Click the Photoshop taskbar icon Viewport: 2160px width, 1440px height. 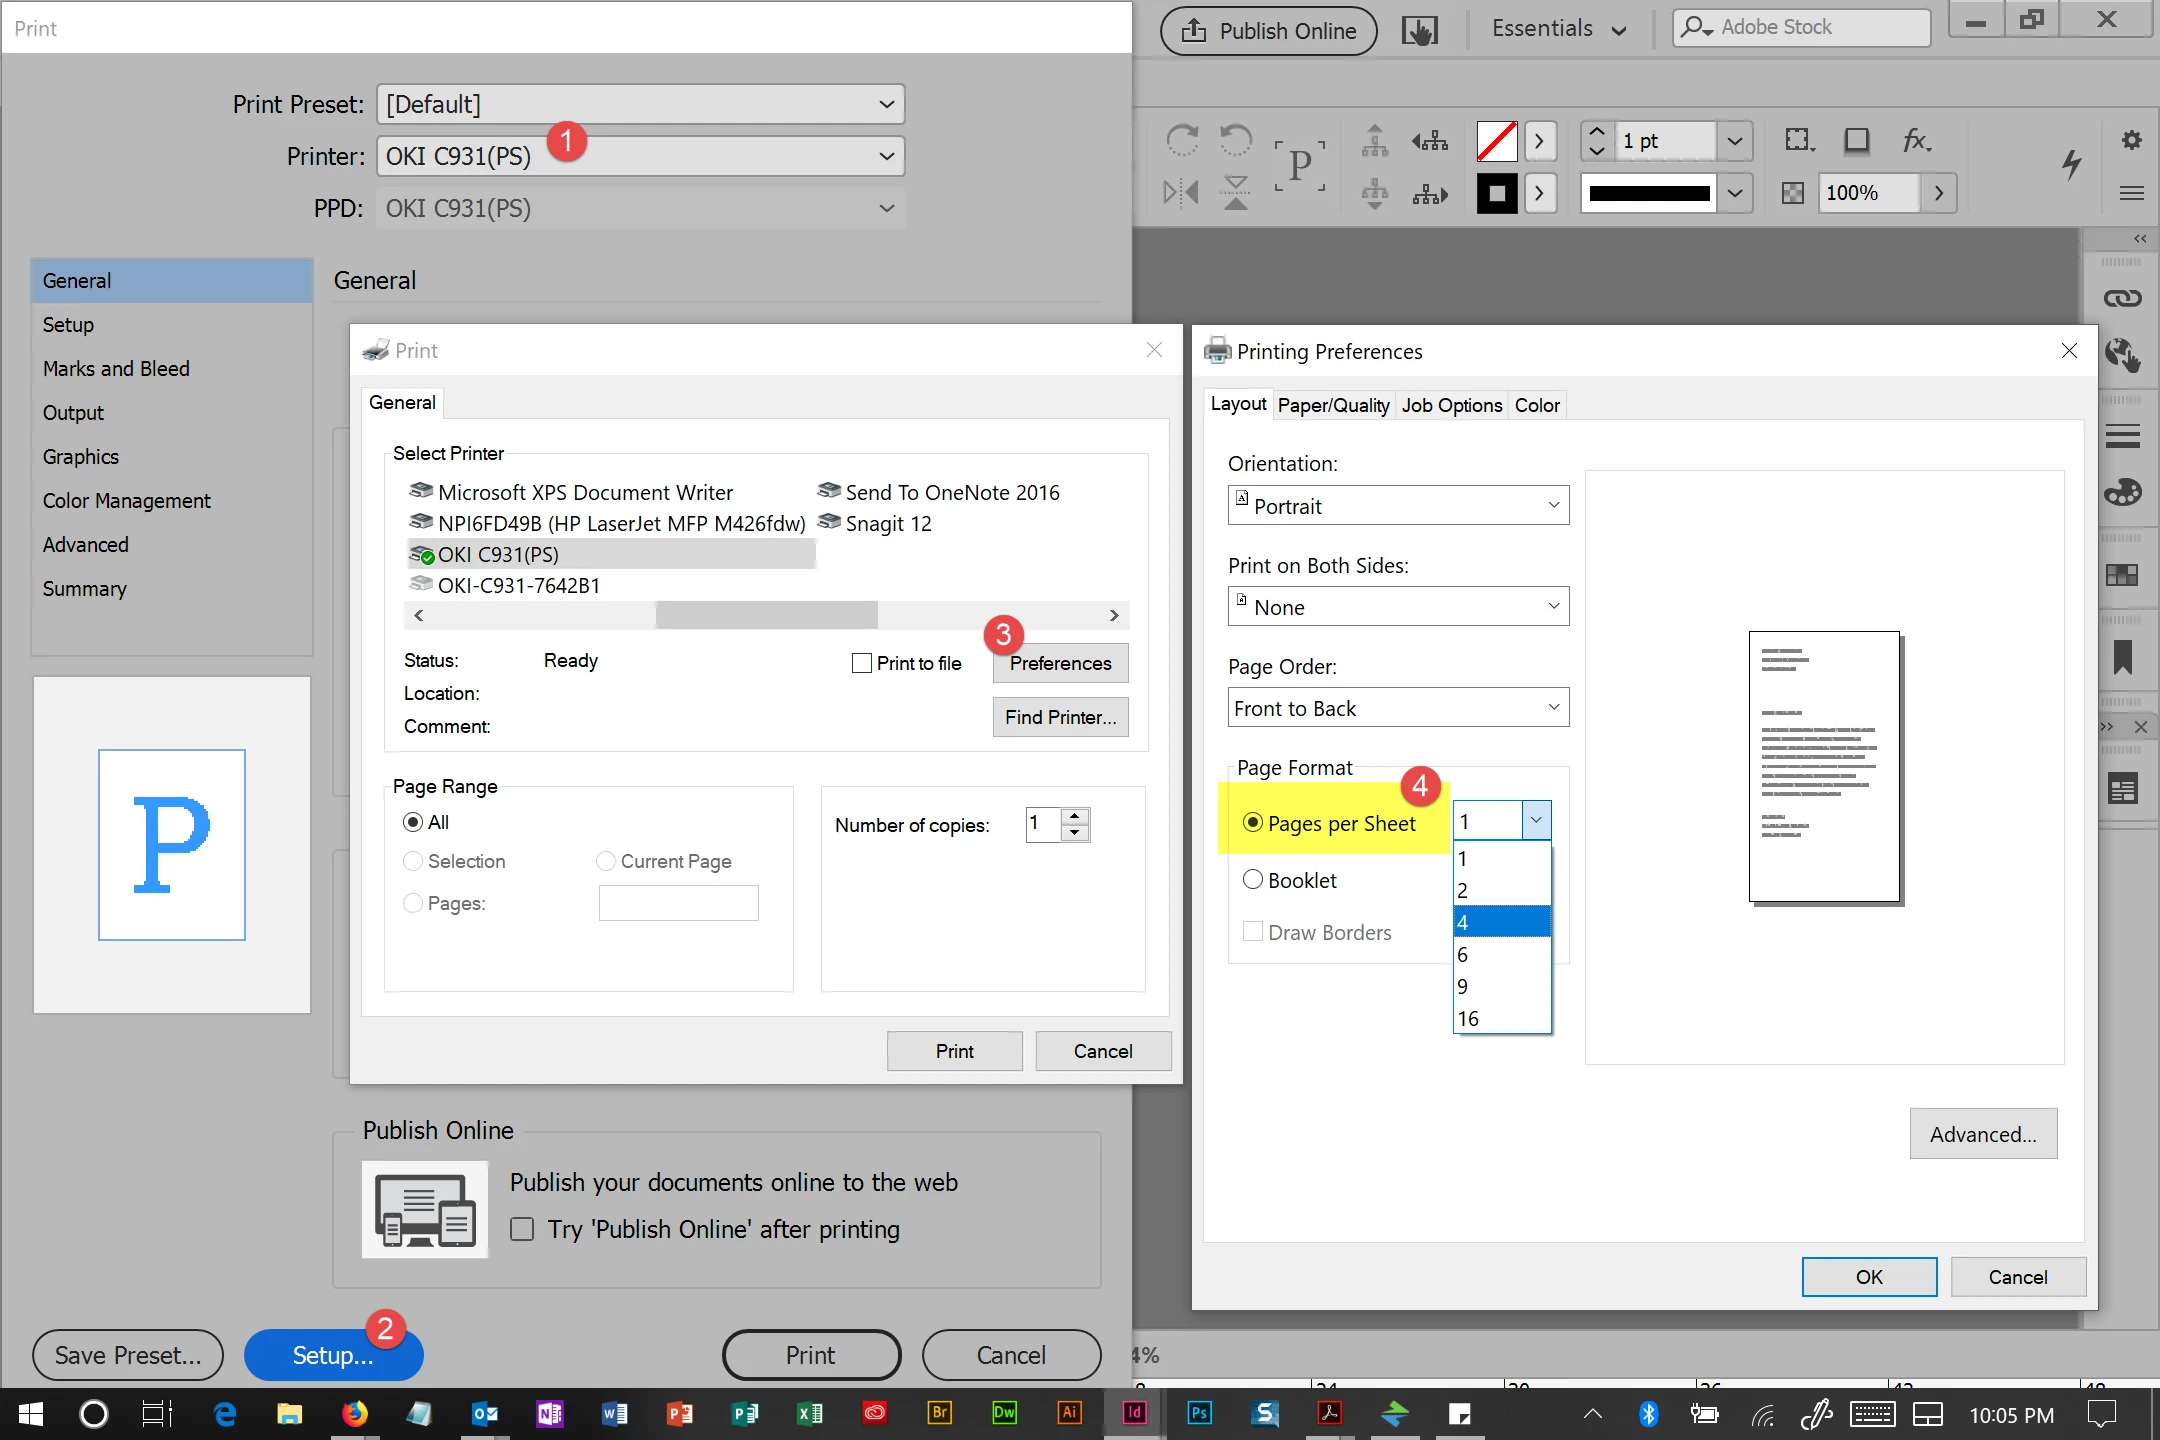tap(1199, 1413)
